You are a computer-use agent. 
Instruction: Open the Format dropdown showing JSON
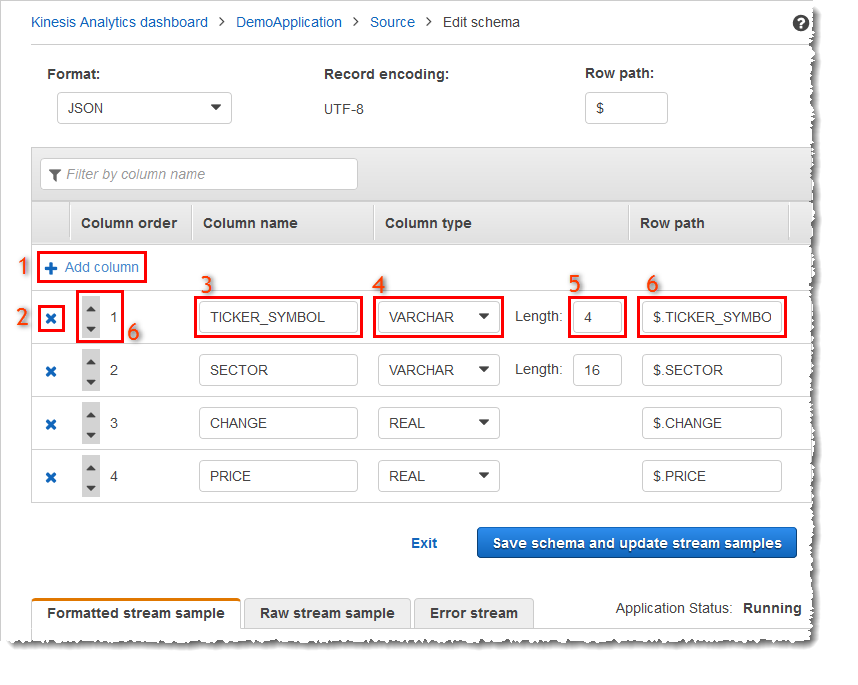click(x=144, y=108)
